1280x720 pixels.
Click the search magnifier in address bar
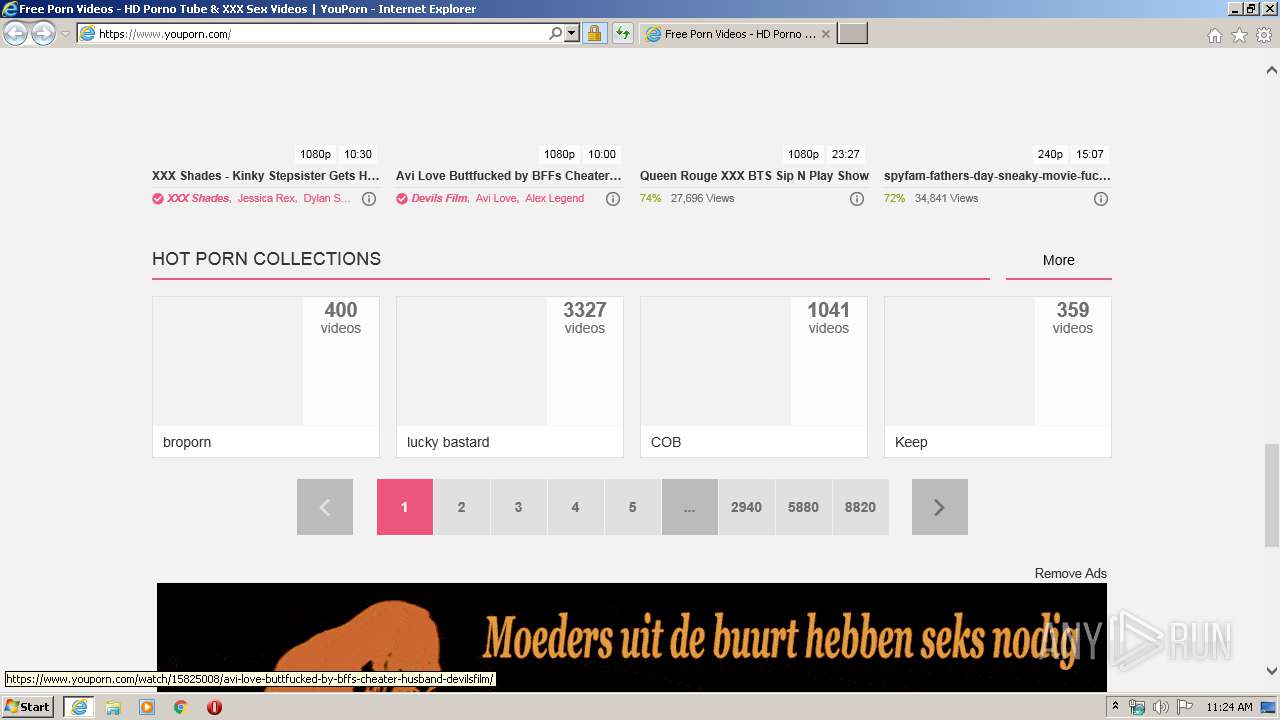(x=556, y=34)
